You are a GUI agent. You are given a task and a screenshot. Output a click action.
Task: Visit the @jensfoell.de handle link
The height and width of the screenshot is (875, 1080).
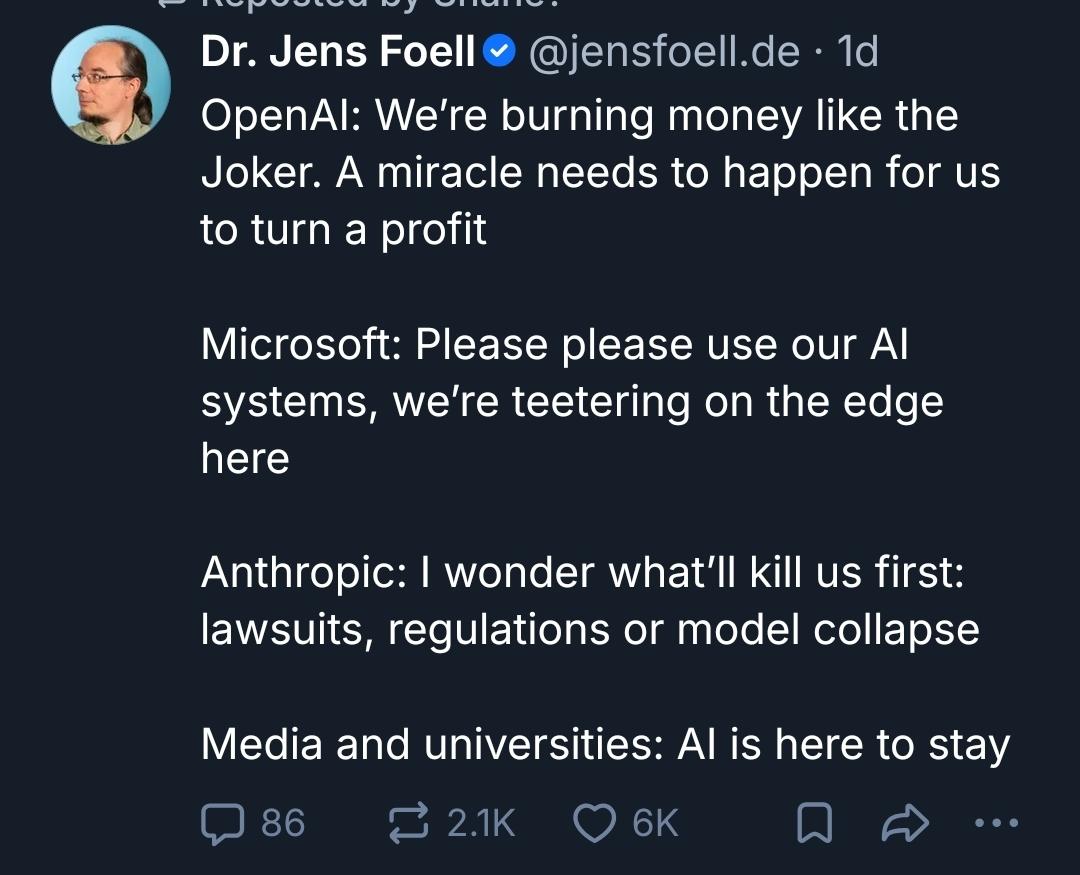[x=662, y=52]
